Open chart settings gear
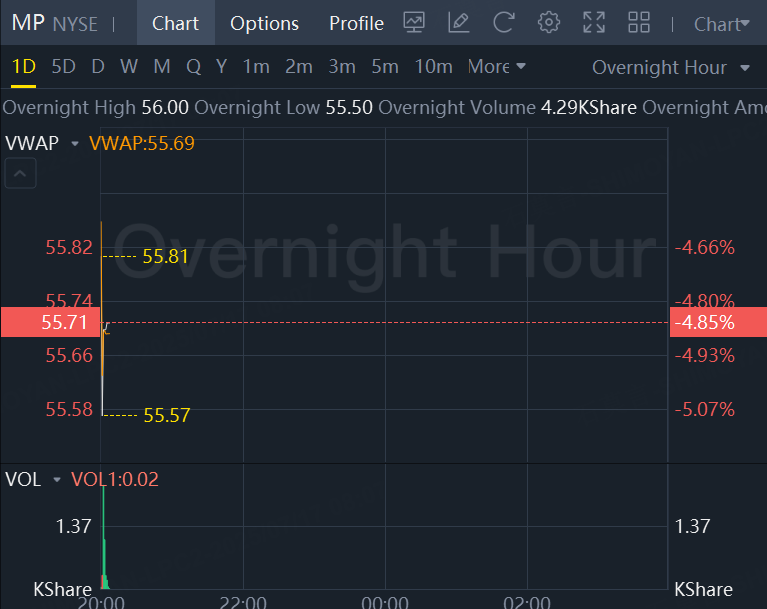This screenshot has height=609, width=767. 548,22
